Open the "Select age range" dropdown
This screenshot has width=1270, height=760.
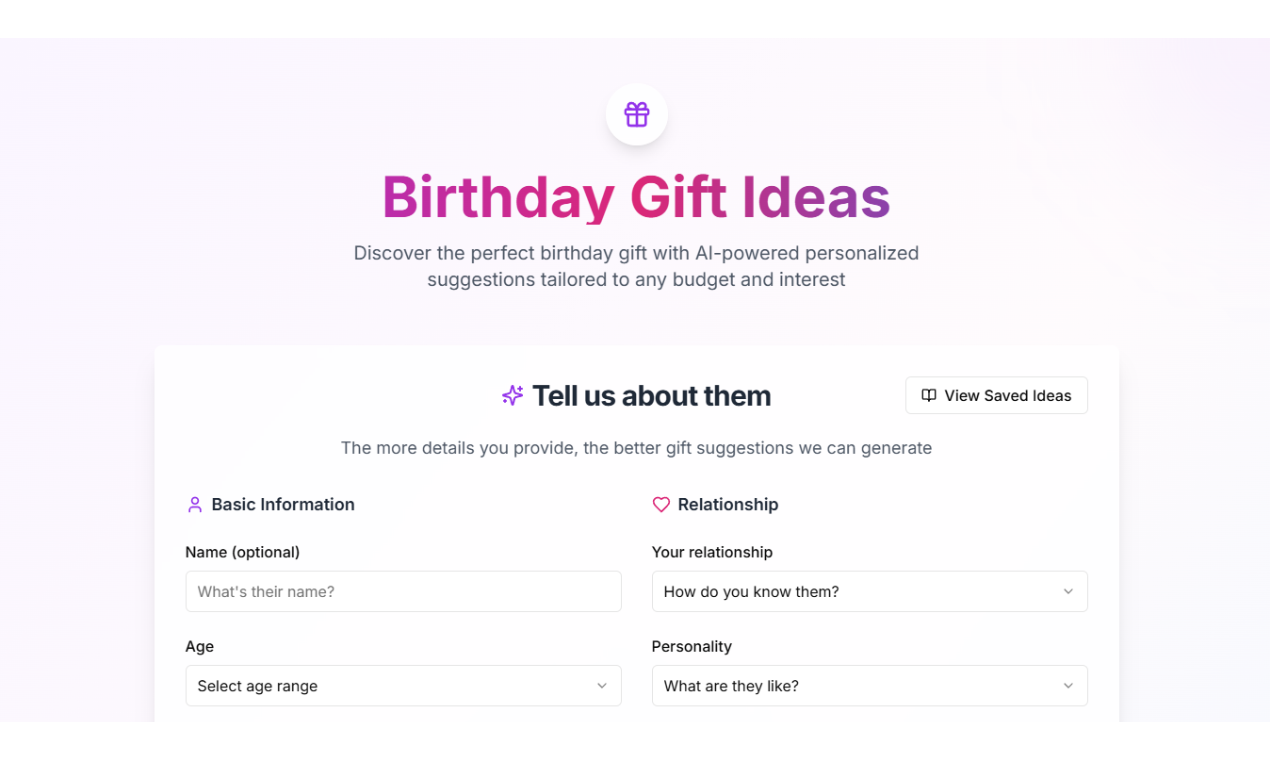[403, 686]
